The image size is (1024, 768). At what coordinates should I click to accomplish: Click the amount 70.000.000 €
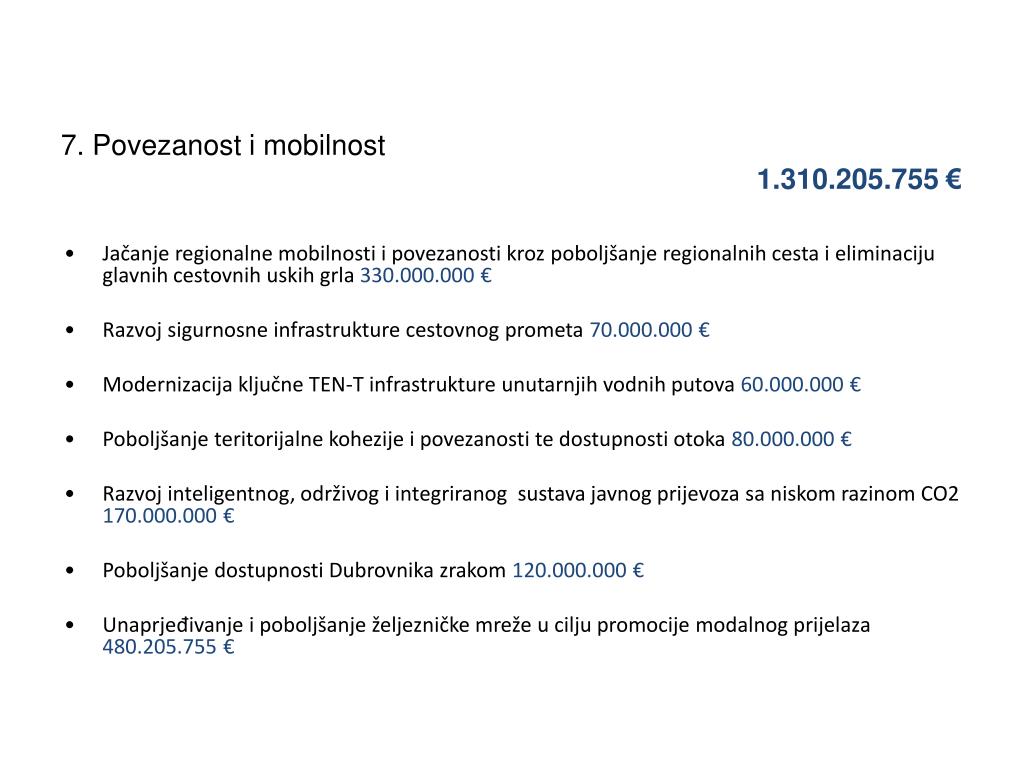pyautogui.click(x=649, y=330)
